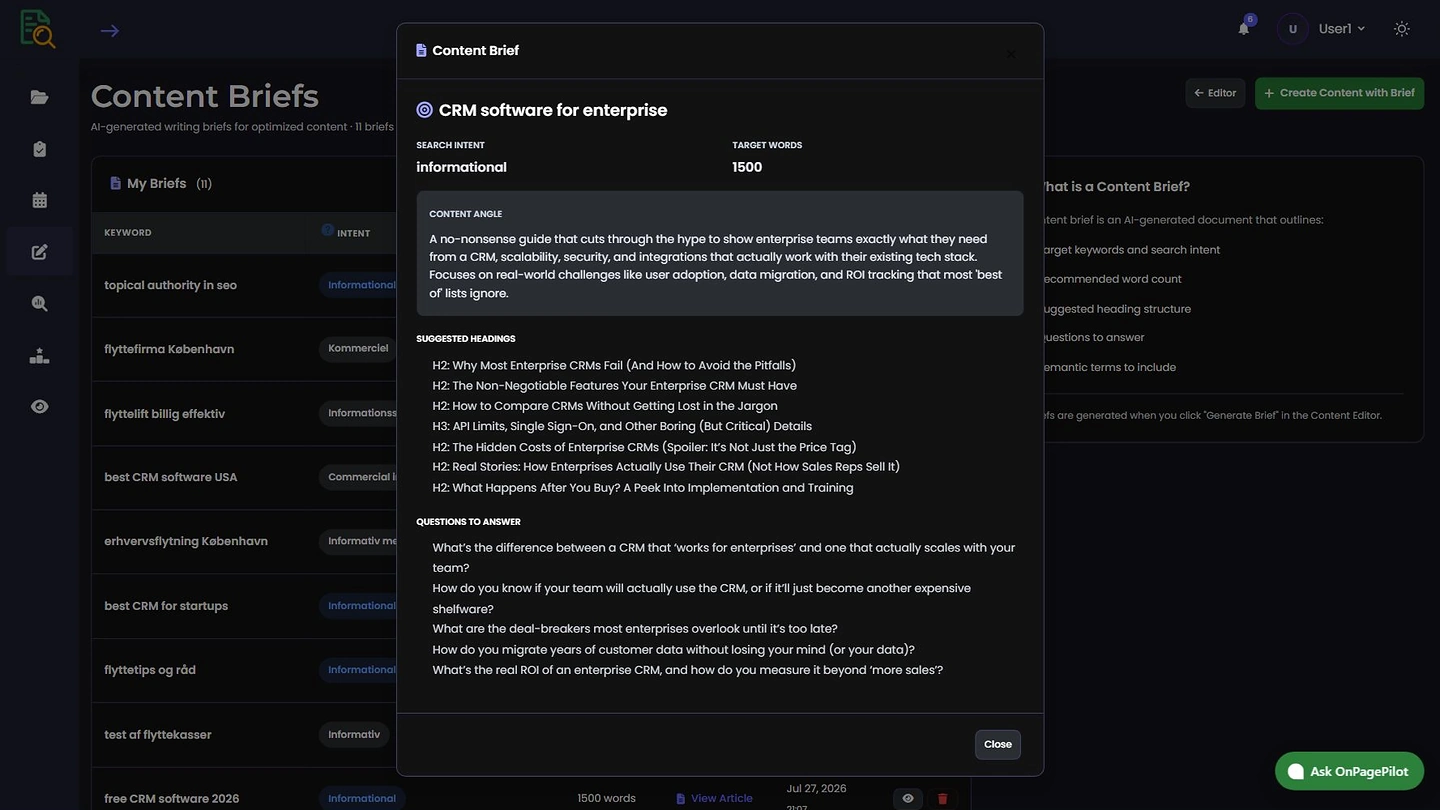
Task: Click the My Briefs panel heading
Action: 156,183
